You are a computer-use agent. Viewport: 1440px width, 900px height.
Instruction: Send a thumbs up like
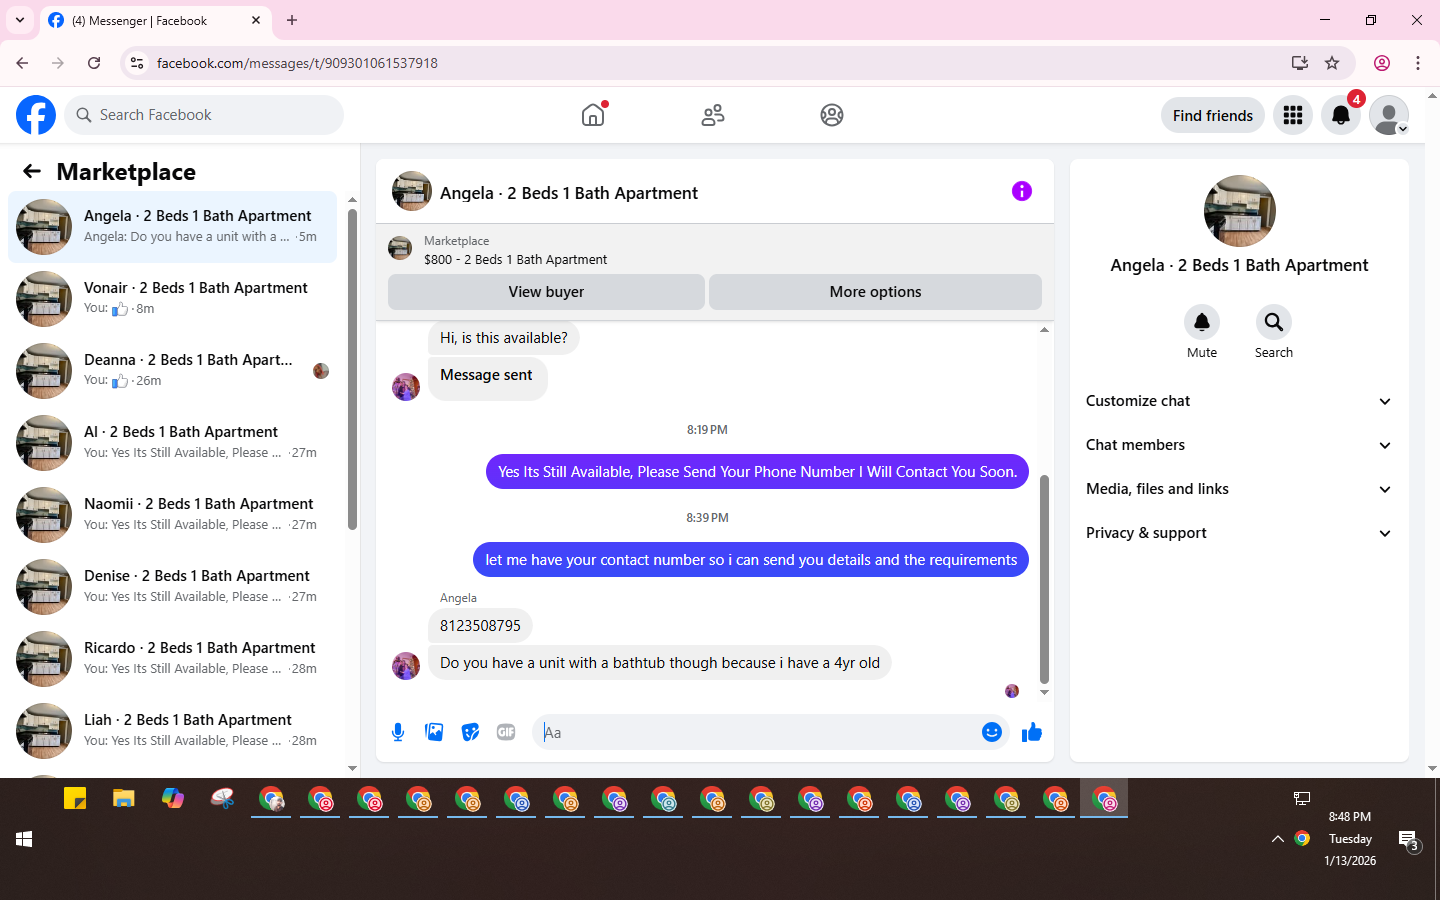1032,732
